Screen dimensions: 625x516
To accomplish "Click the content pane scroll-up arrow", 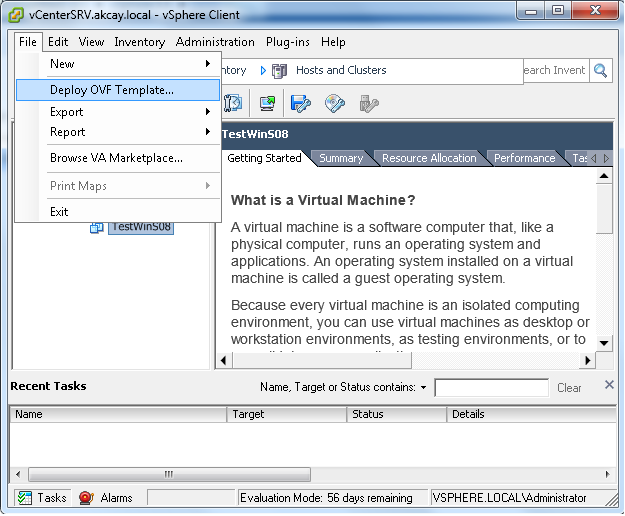I will 604,176.
